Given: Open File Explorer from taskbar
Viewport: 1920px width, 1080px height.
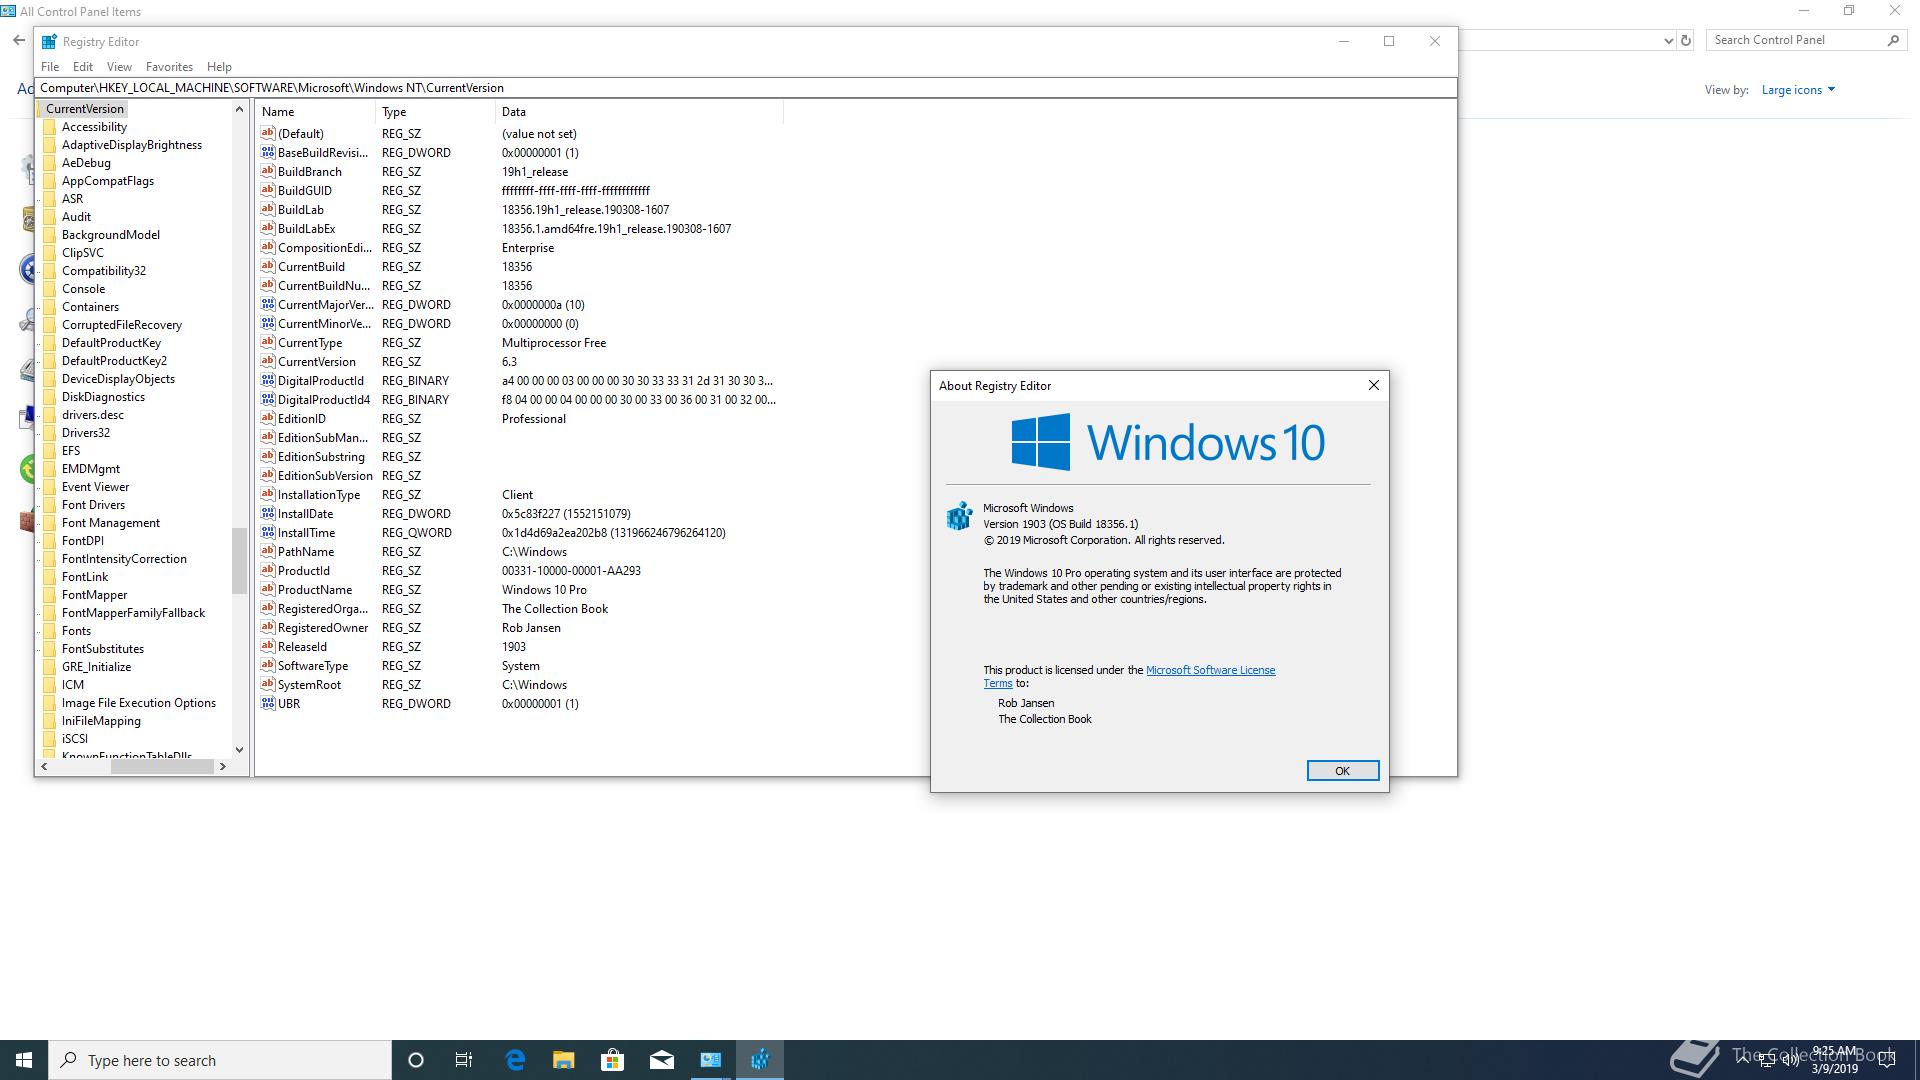Looking at the screenshot, I should click(564, 1060).
